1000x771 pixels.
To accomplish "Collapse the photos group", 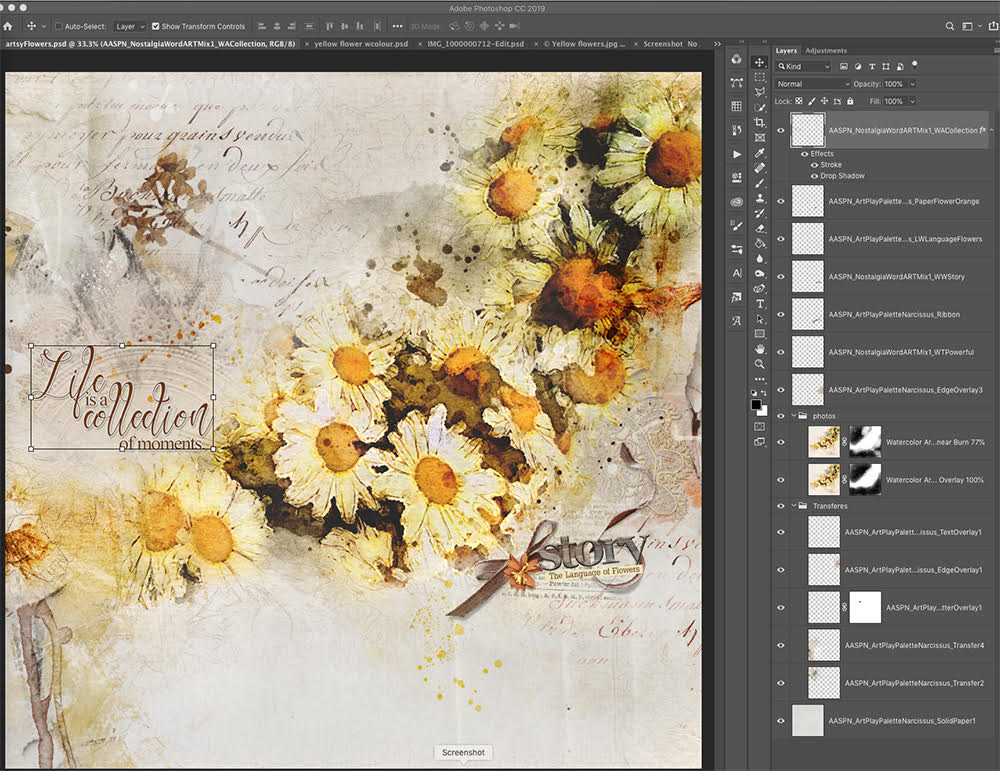I will tap(795, 415).
